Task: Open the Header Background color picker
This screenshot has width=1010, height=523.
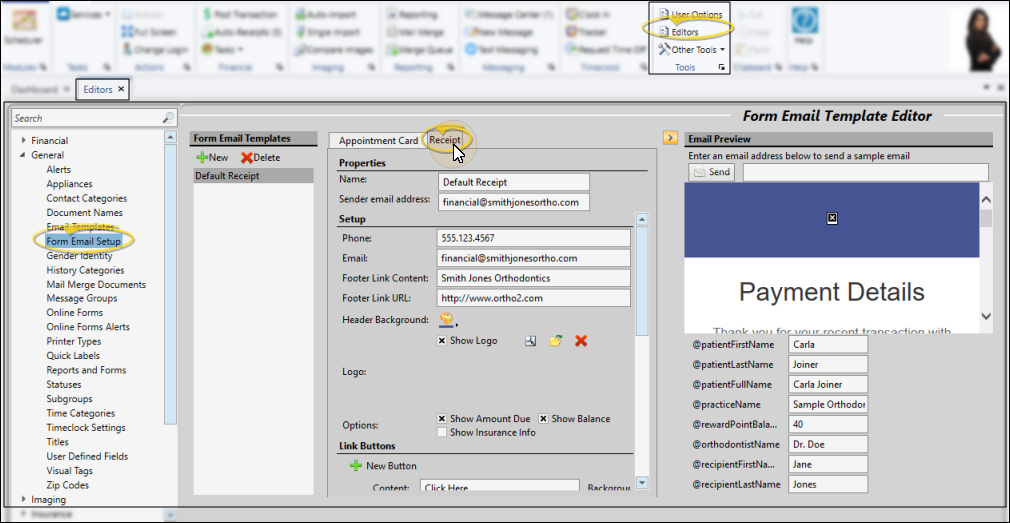Action: pyautogui.click(x=446, y=320)
